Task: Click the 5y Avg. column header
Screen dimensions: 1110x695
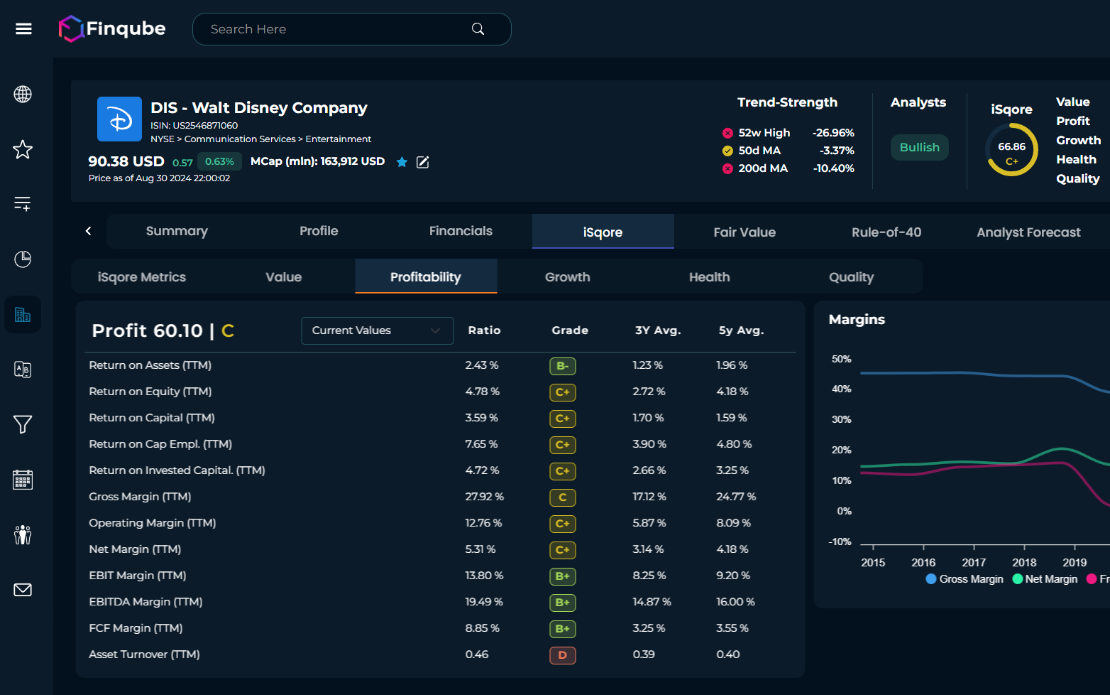Action: click(741, 331)
